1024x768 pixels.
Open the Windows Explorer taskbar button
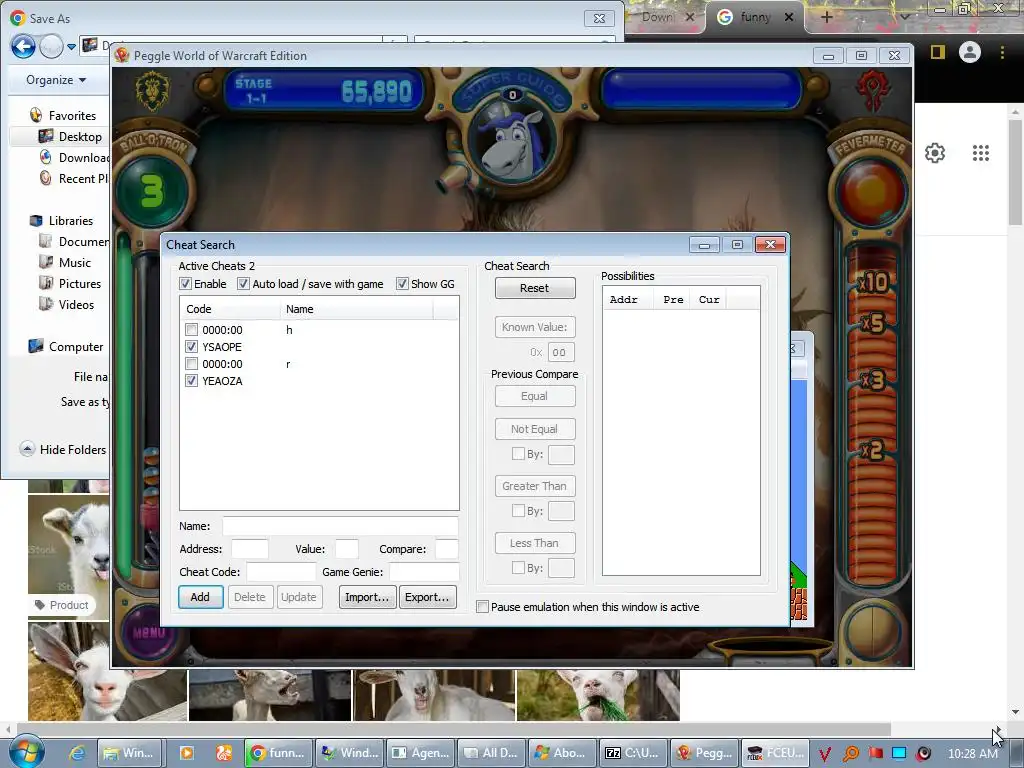(129, 753)
